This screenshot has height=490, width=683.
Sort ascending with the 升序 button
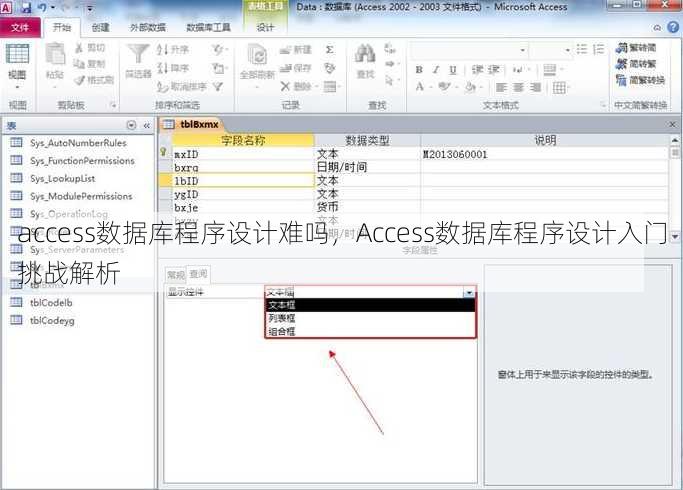[x=172, y=50]
